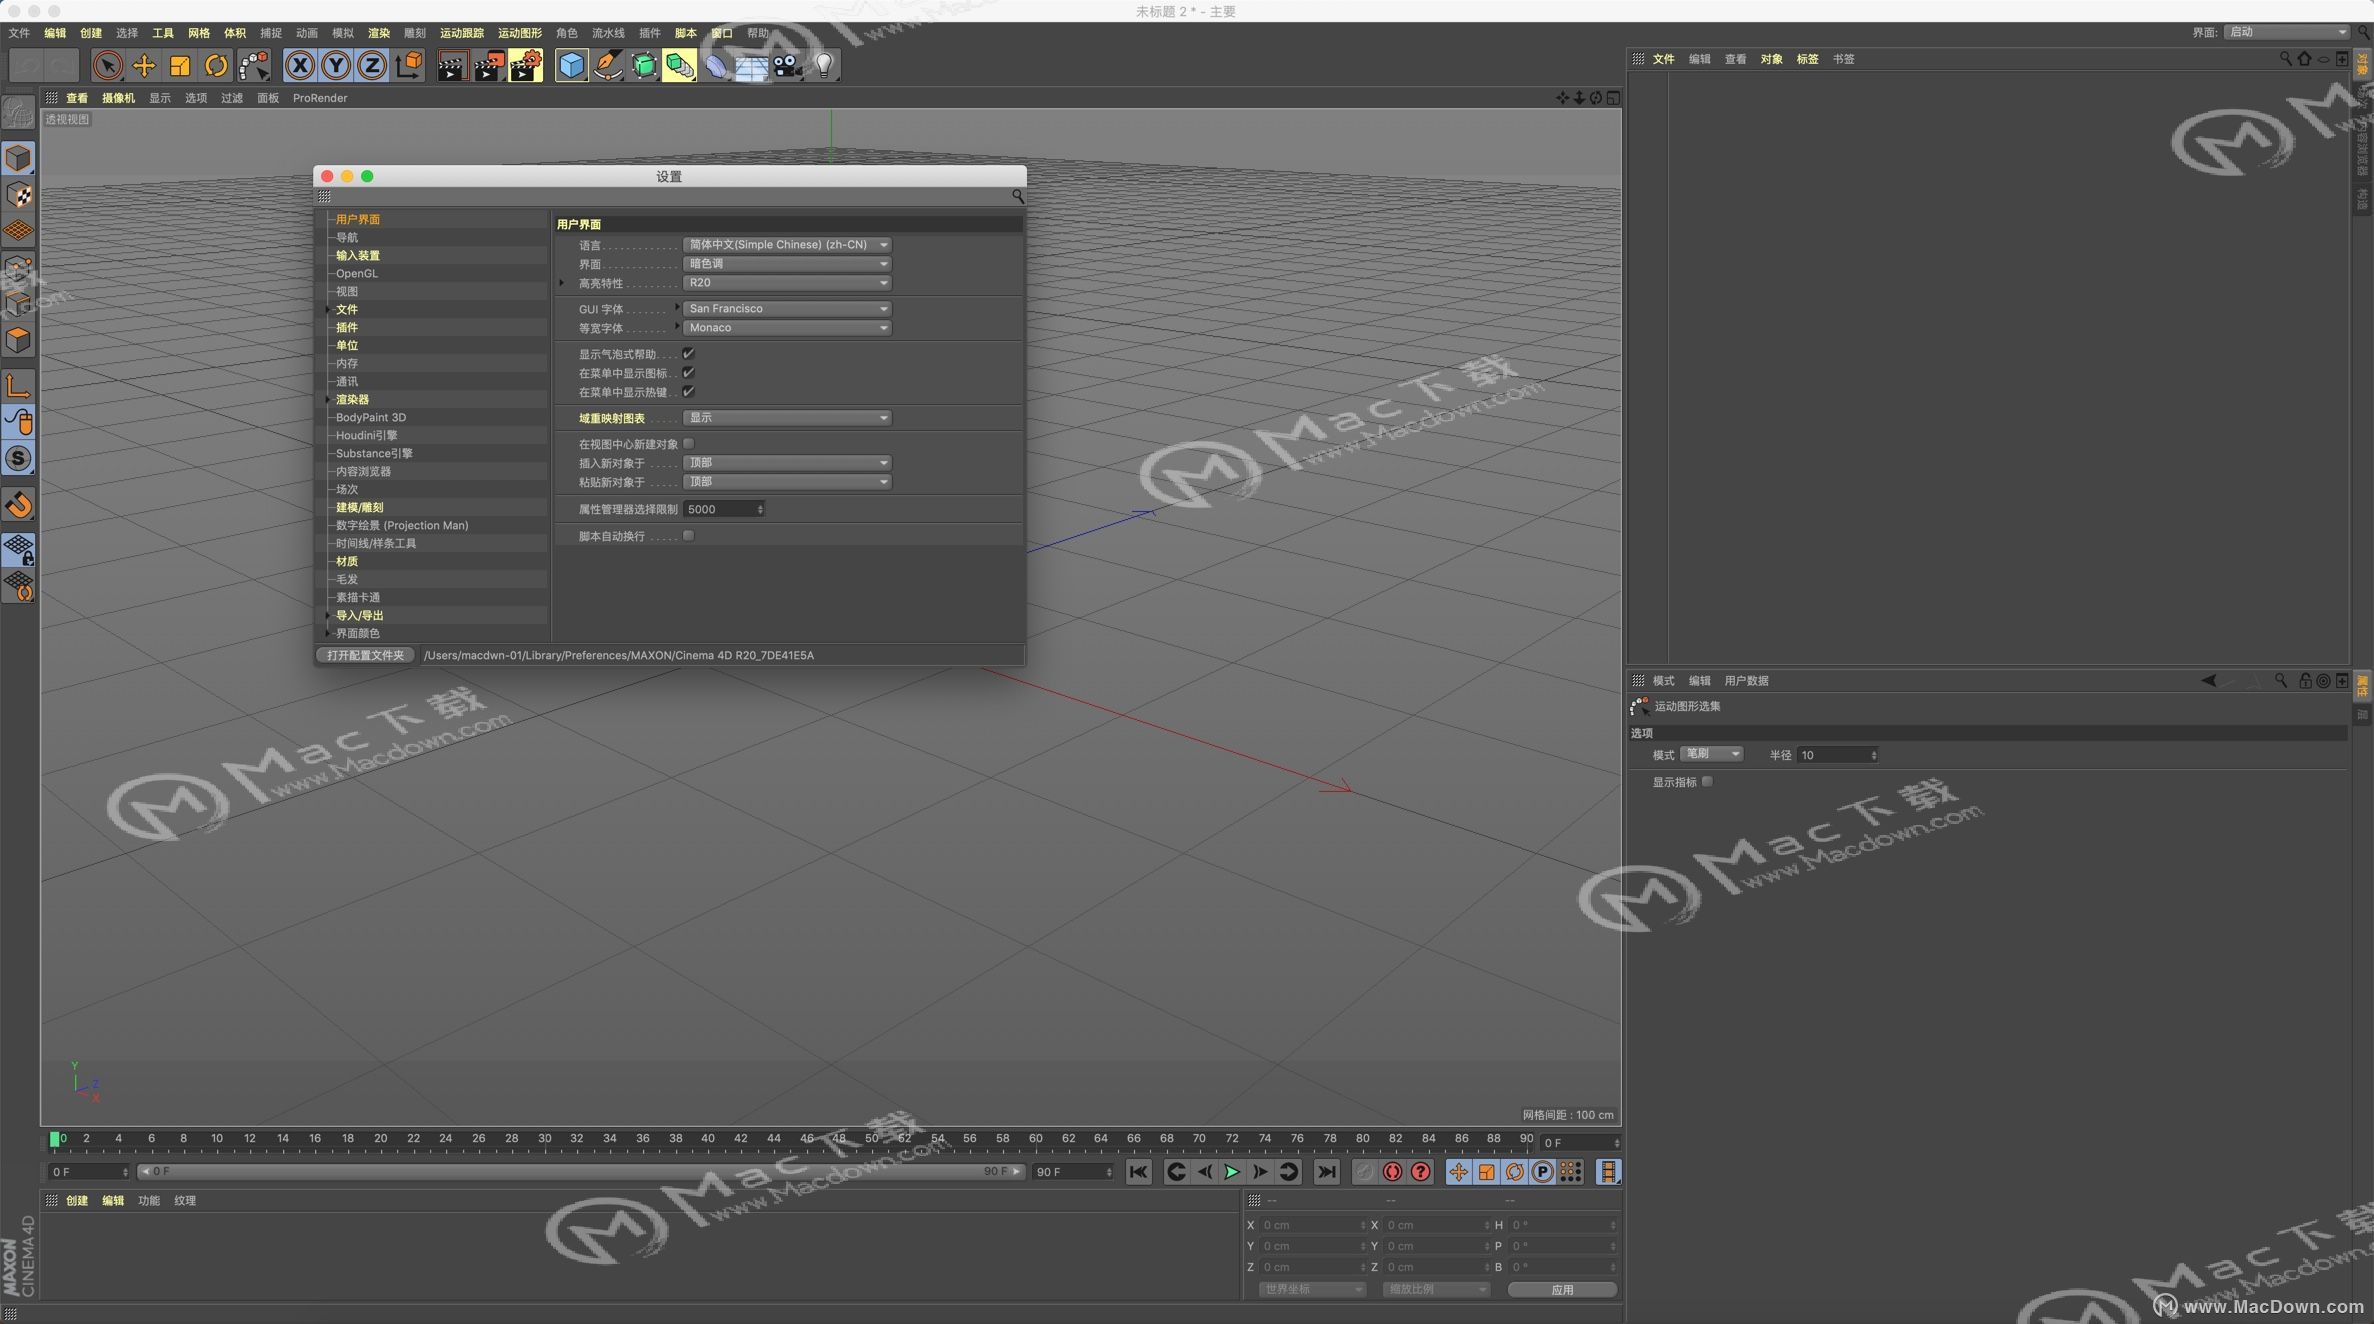The height and width of the screenshot is (1324, 2374).
Task: Enable 脚本自动换行 checkbox
Action: coord(688,535)
